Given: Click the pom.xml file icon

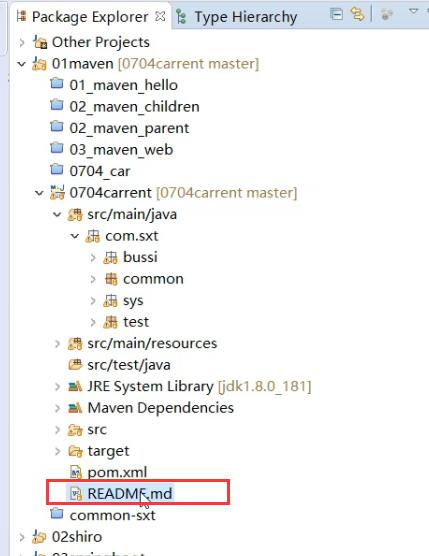Looking at the screenshot, I should (76, 473).
